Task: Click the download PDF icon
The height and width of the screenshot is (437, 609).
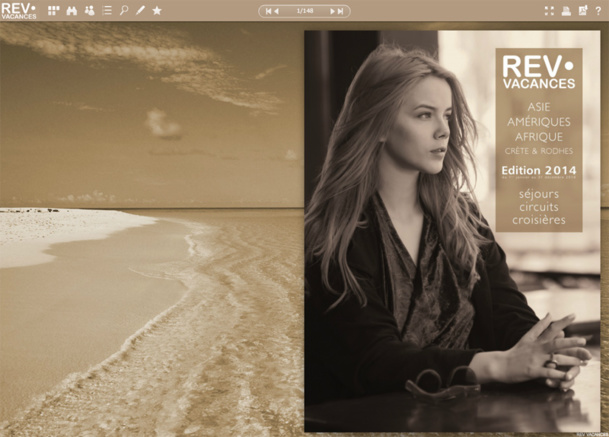Action: [x=582, y=10]
